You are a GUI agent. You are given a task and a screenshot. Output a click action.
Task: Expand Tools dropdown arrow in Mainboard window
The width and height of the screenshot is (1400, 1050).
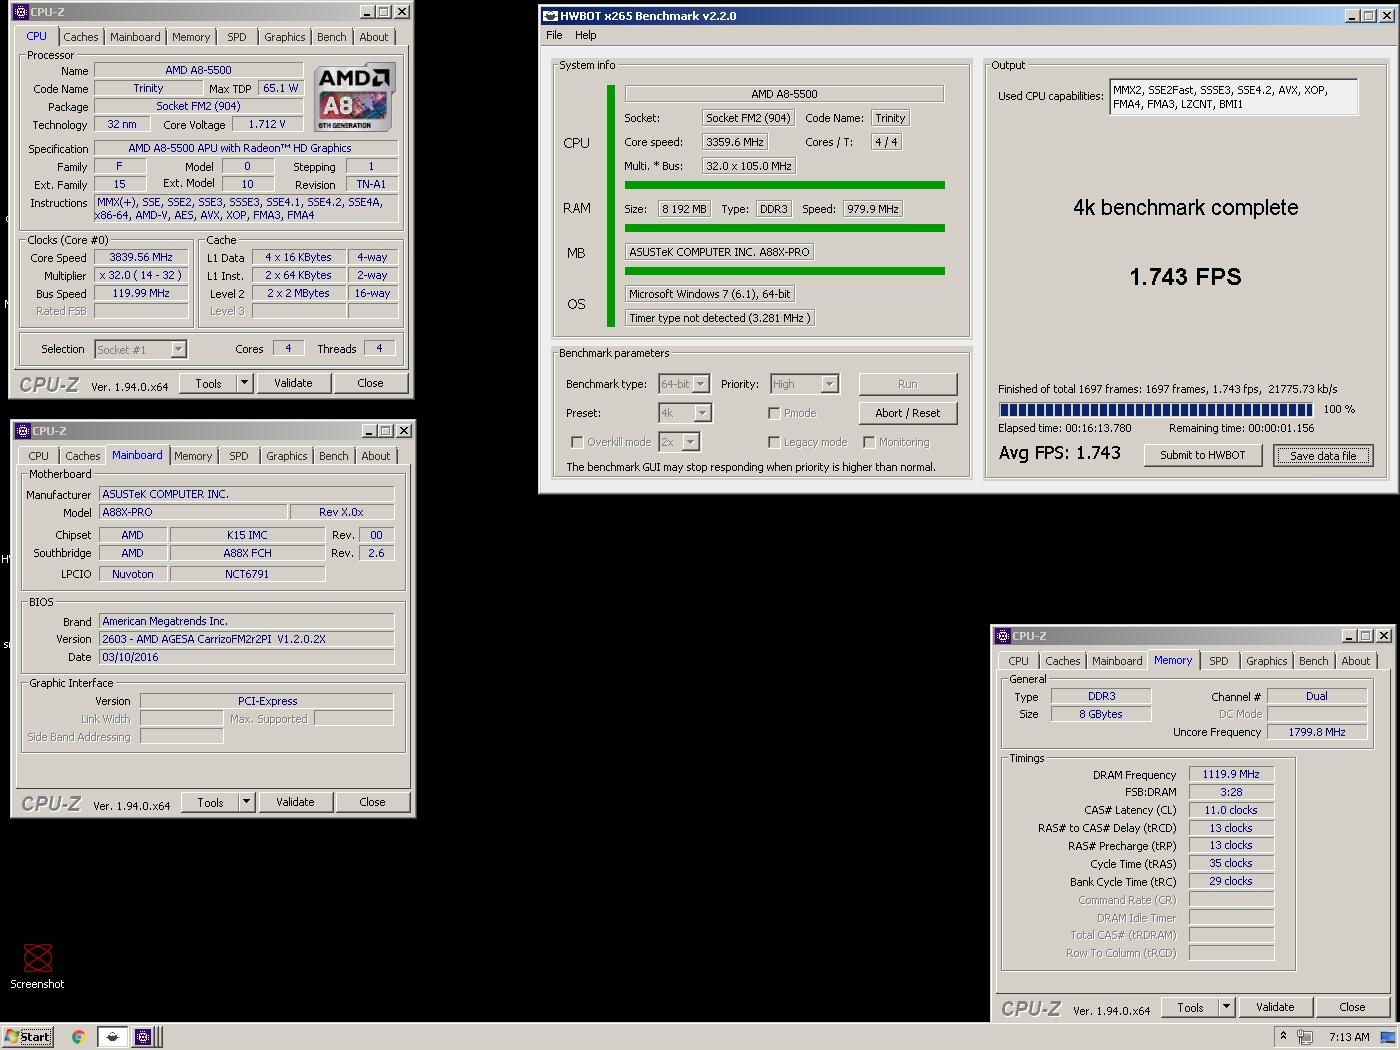tap(246, 802)
